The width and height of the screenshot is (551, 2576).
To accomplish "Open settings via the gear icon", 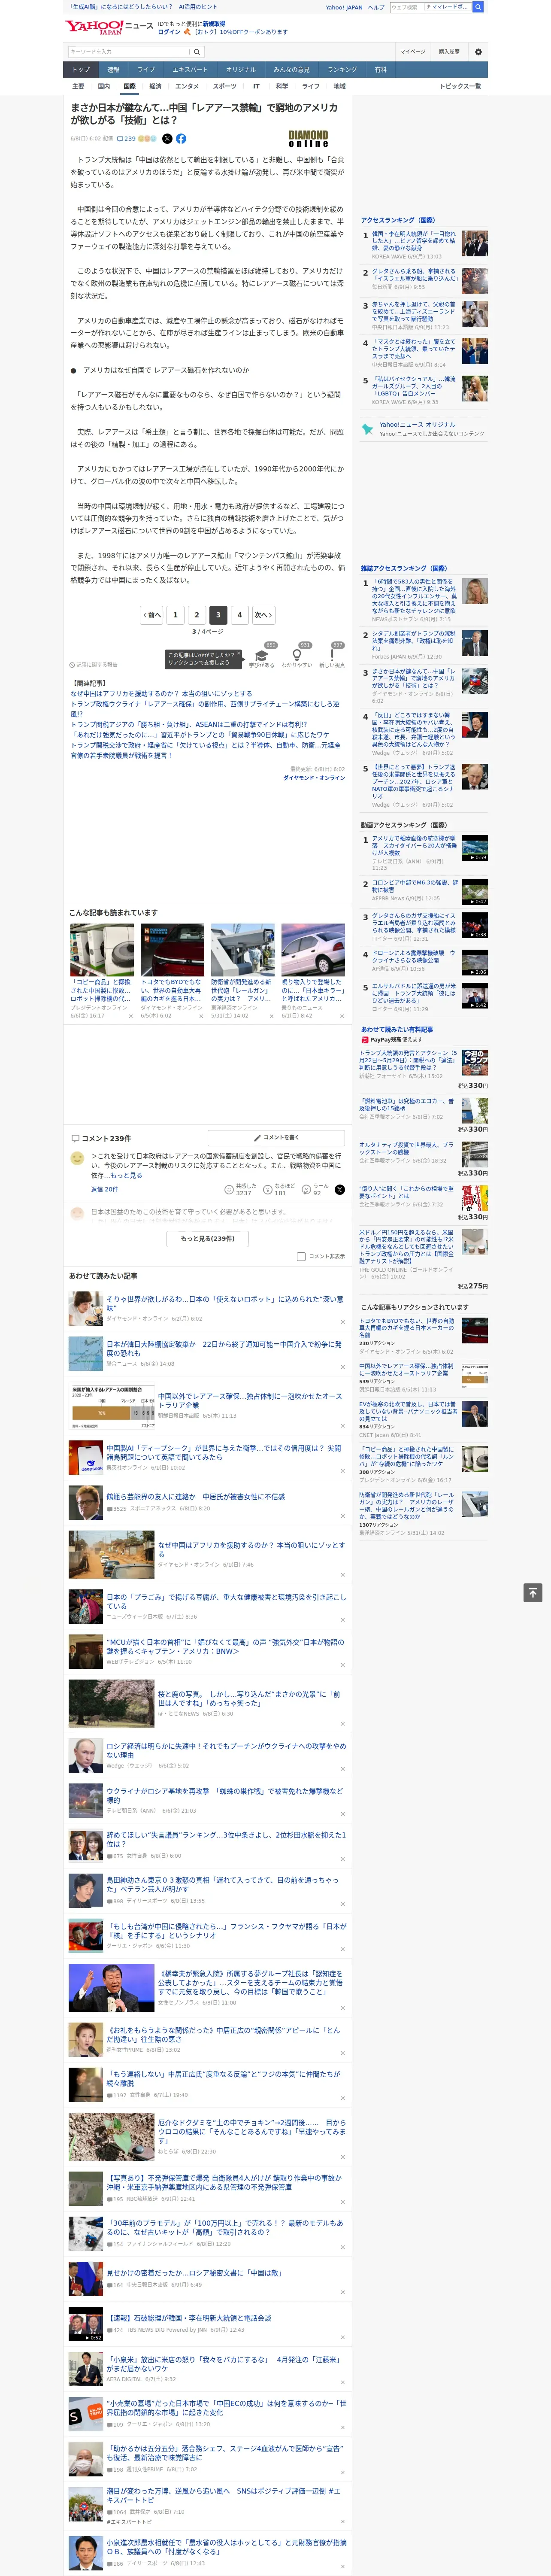I will 478,51.
